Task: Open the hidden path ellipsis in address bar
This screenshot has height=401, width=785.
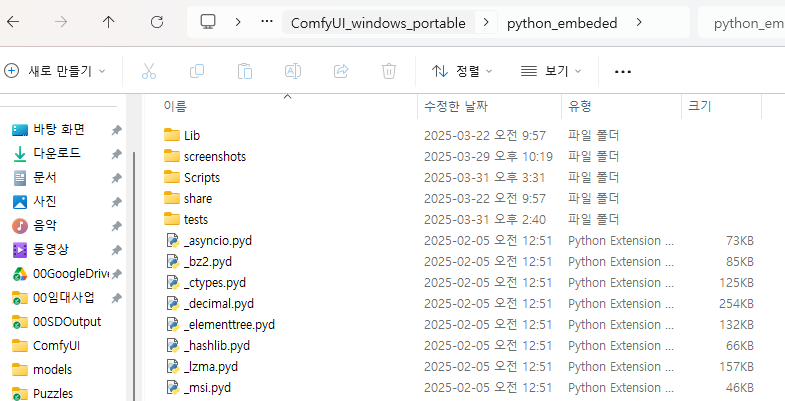Action: 267,22
